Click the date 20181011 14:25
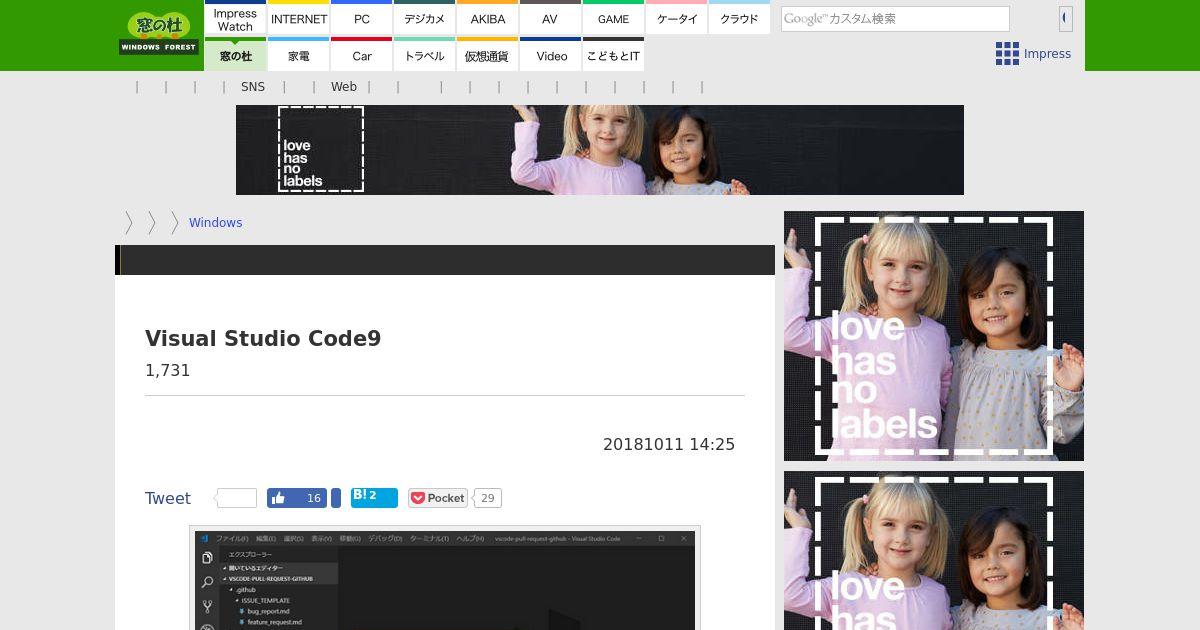The image size is (1200, 630). click(669, 444)
